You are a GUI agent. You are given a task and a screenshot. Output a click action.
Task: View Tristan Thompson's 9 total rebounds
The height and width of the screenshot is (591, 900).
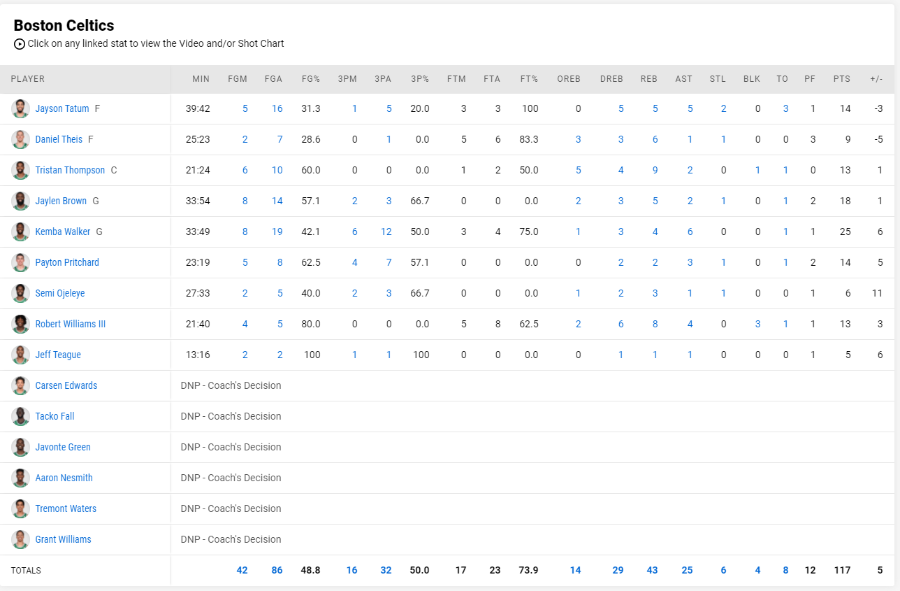click(x=655, y=170)
